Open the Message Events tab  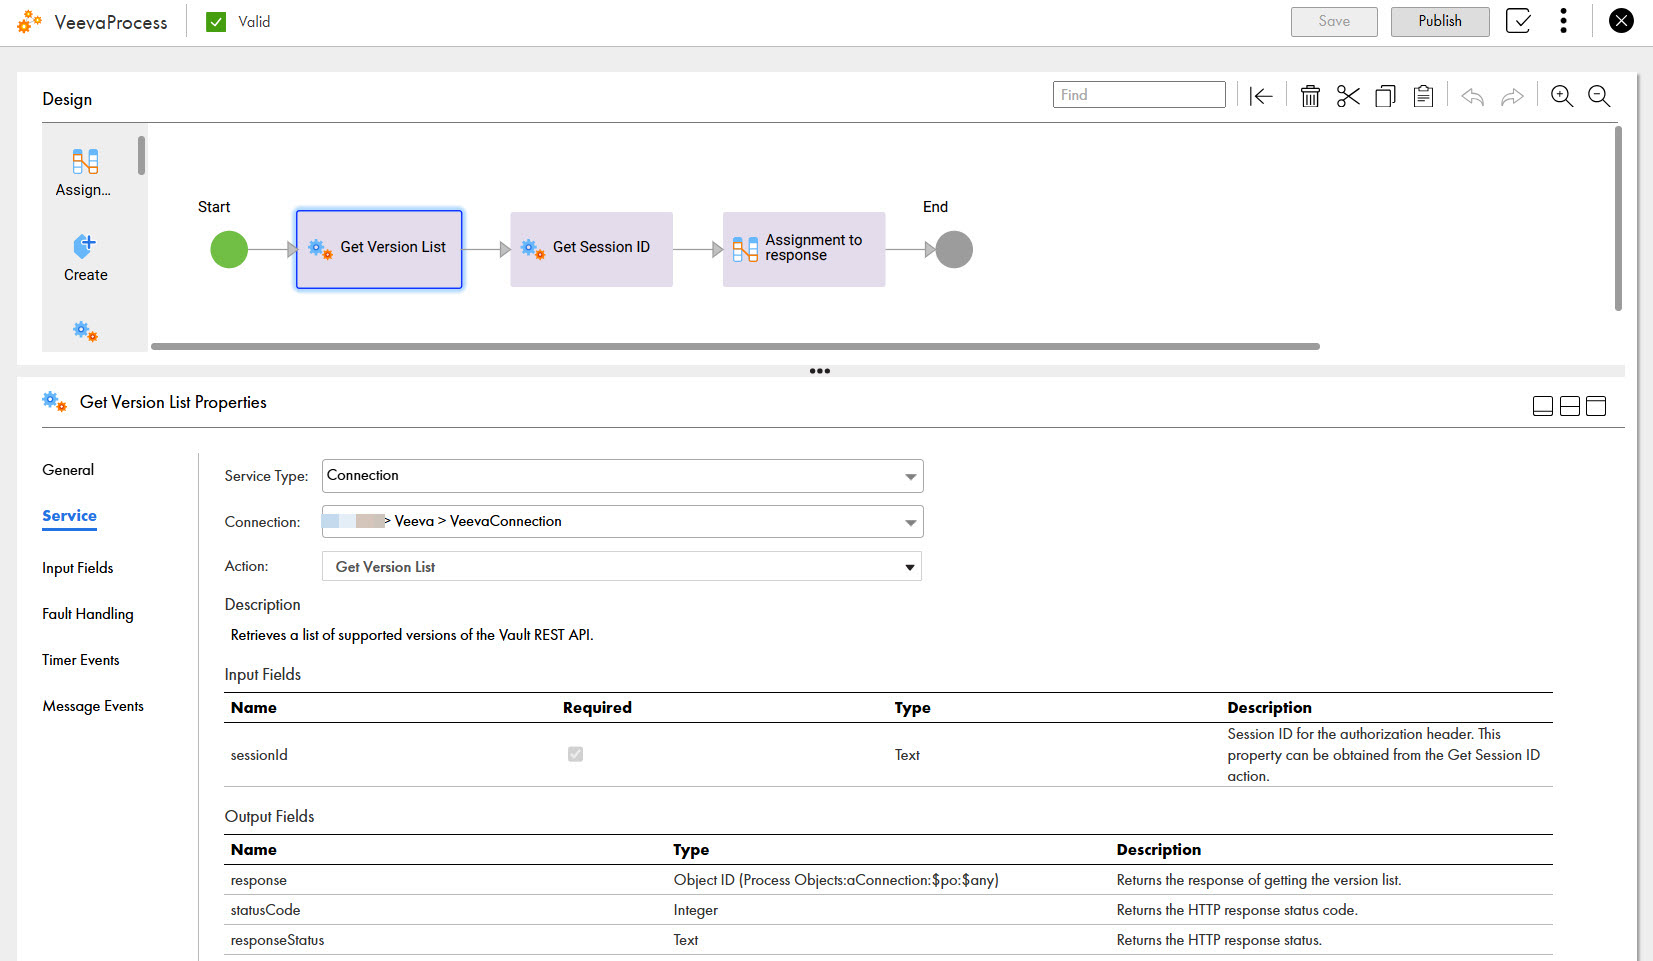pyautogui.click(x=93, y=706)
